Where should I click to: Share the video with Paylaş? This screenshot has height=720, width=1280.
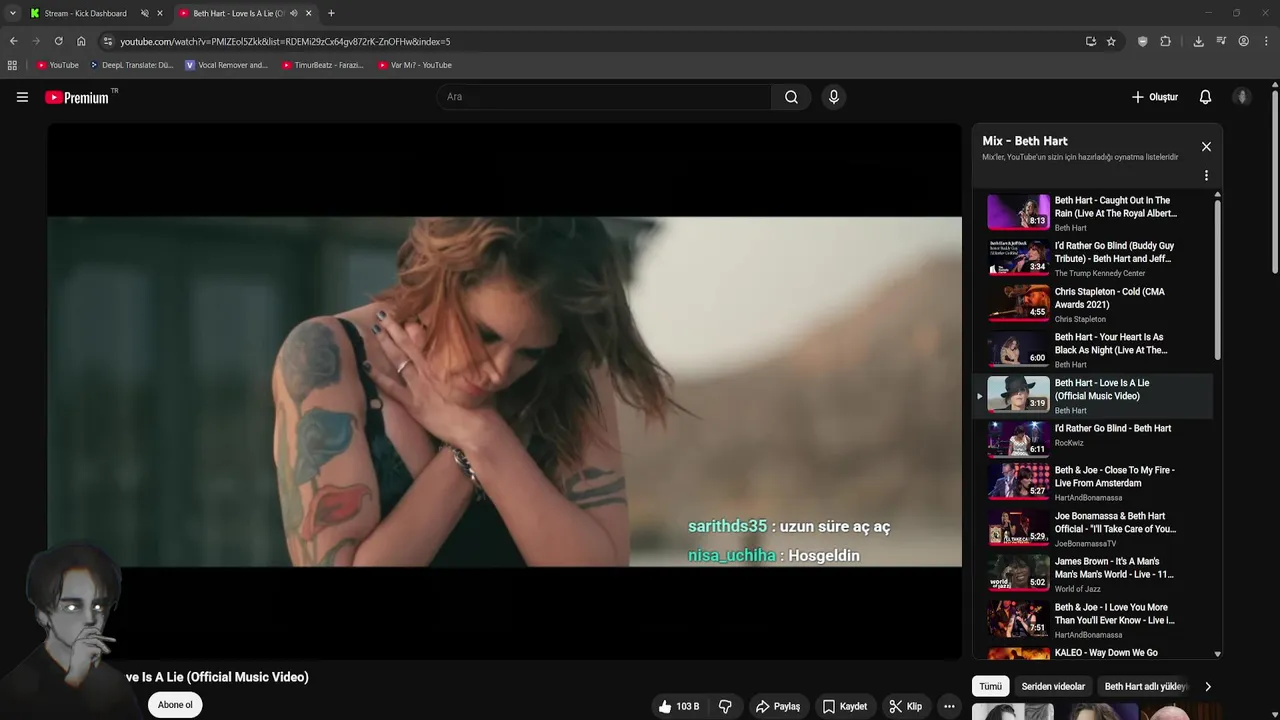coord(777,706)
